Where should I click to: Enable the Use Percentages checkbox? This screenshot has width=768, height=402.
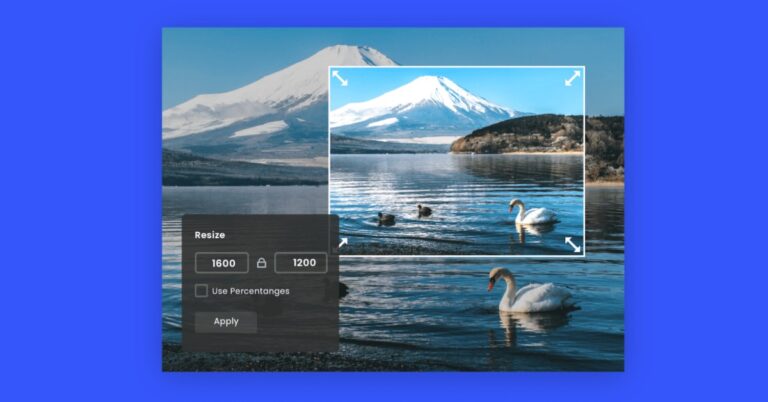click(202, 291)
